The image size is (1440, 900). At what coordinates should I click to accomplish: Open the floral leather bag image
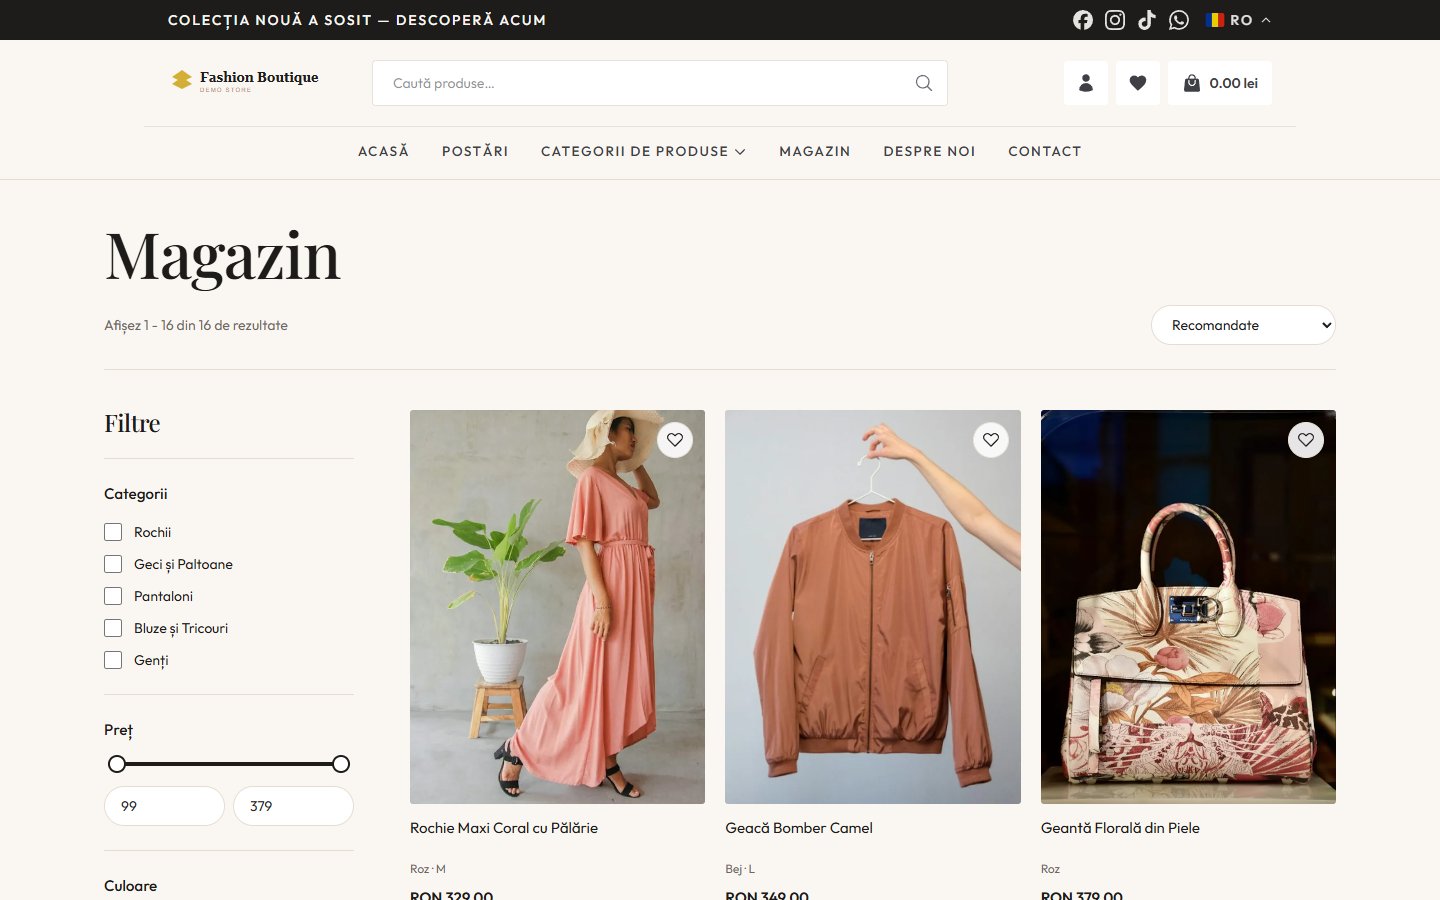(1188, 607)
